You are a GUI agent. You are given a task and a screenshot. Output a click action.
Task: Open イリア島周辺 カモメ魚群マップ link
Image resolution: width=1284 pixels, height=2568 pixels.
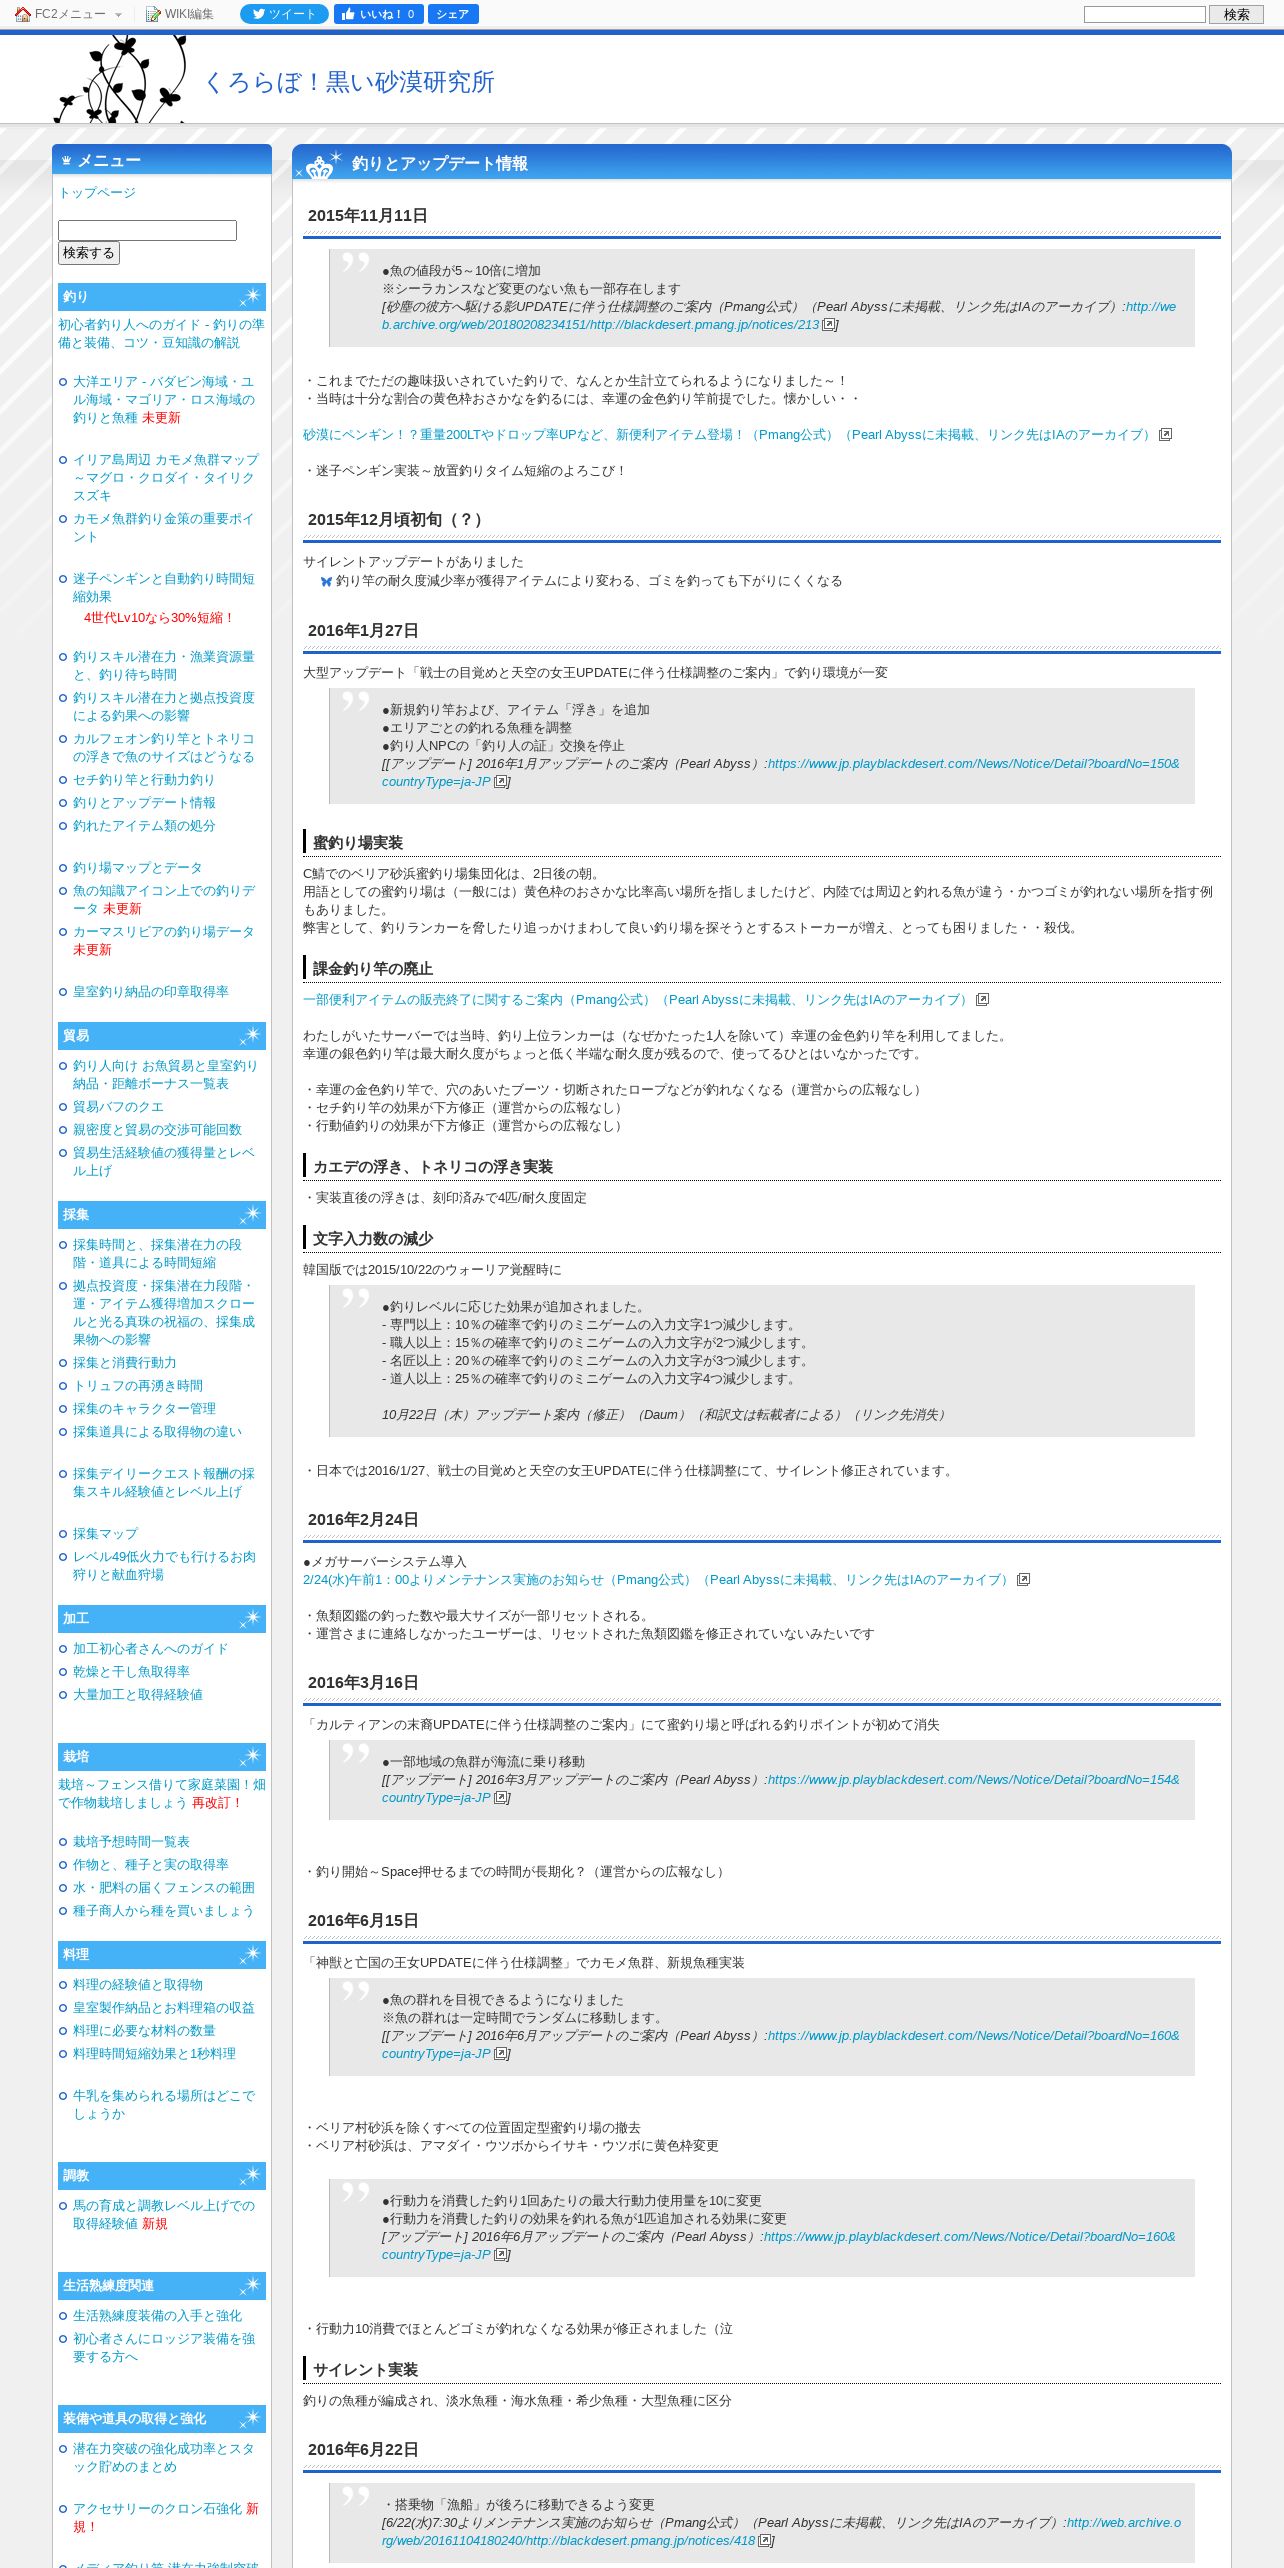(x=166, y=477)
